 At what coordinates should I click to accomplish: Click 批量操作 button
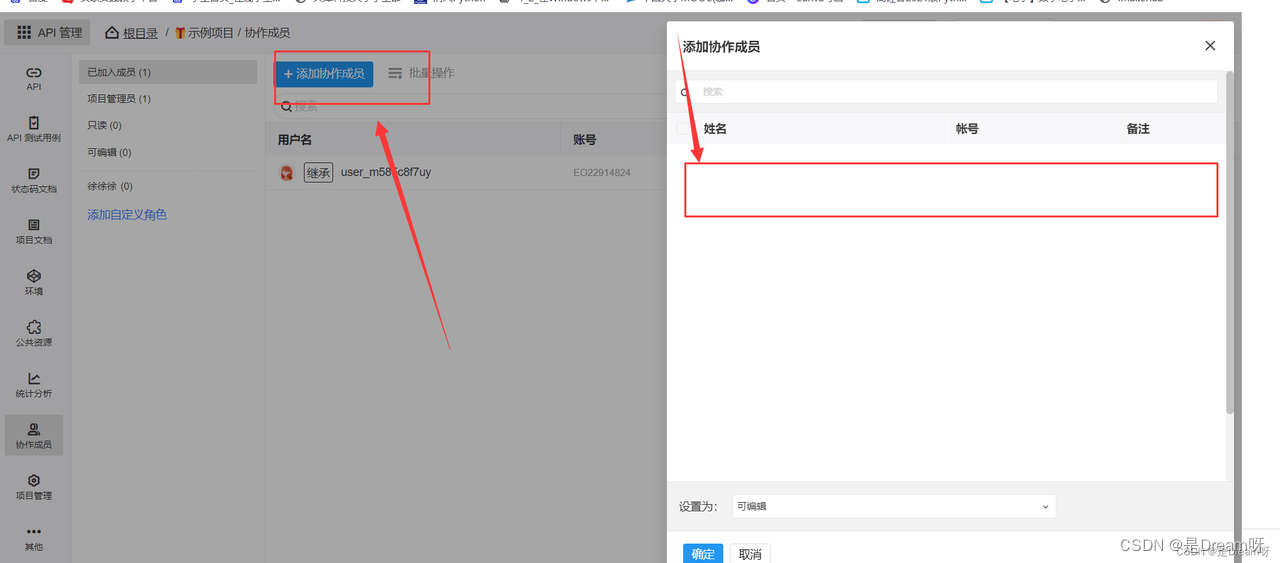[421, 73]
